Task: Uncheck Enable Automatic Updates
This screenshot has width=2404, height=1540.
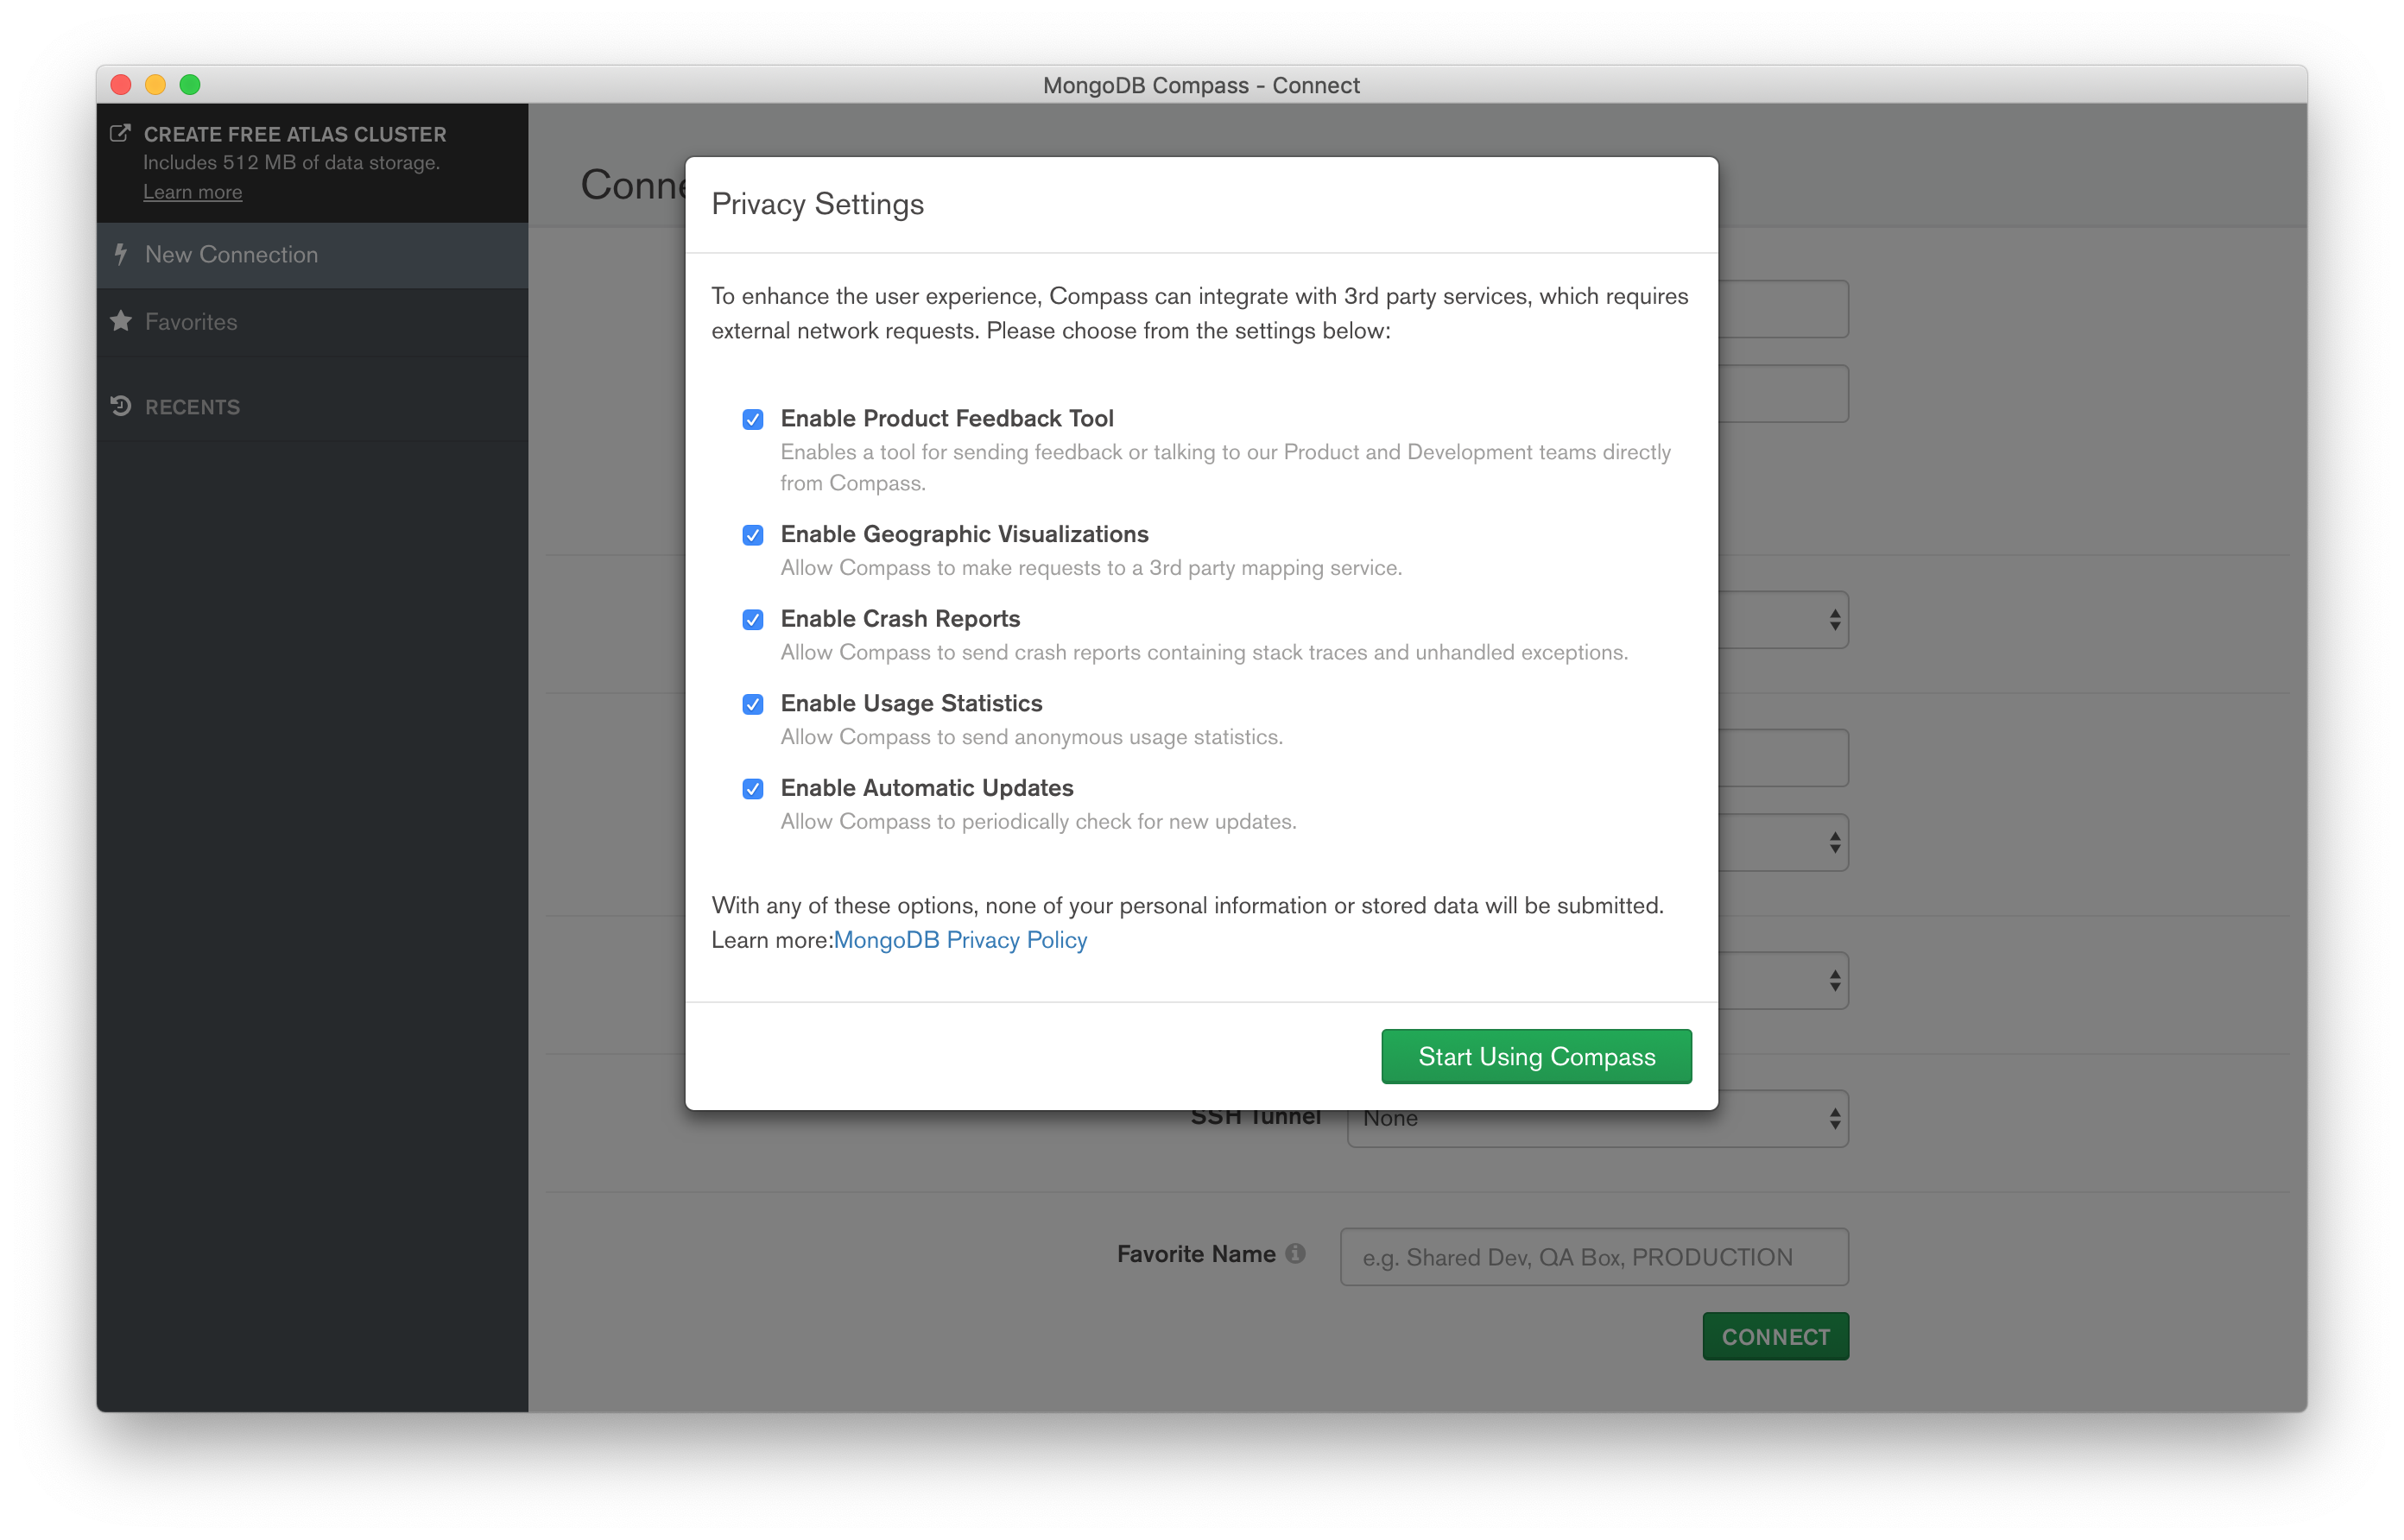Action: tap(753, 789)
